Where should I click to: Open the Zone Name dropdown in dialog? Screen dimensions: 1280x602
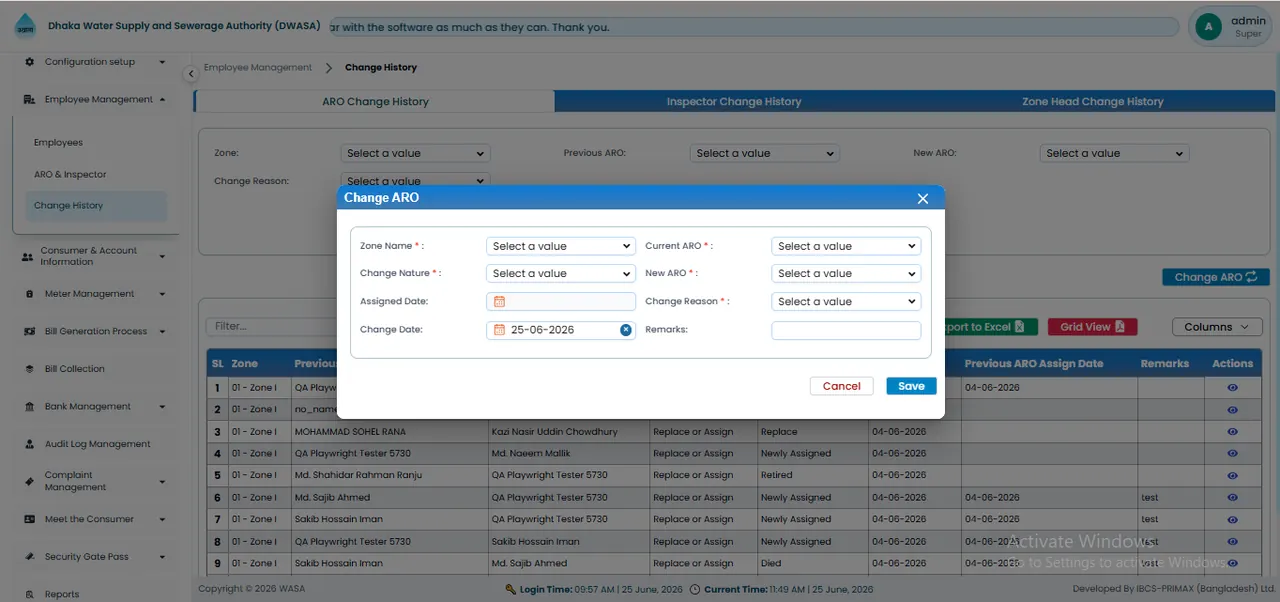click(561, 246)
